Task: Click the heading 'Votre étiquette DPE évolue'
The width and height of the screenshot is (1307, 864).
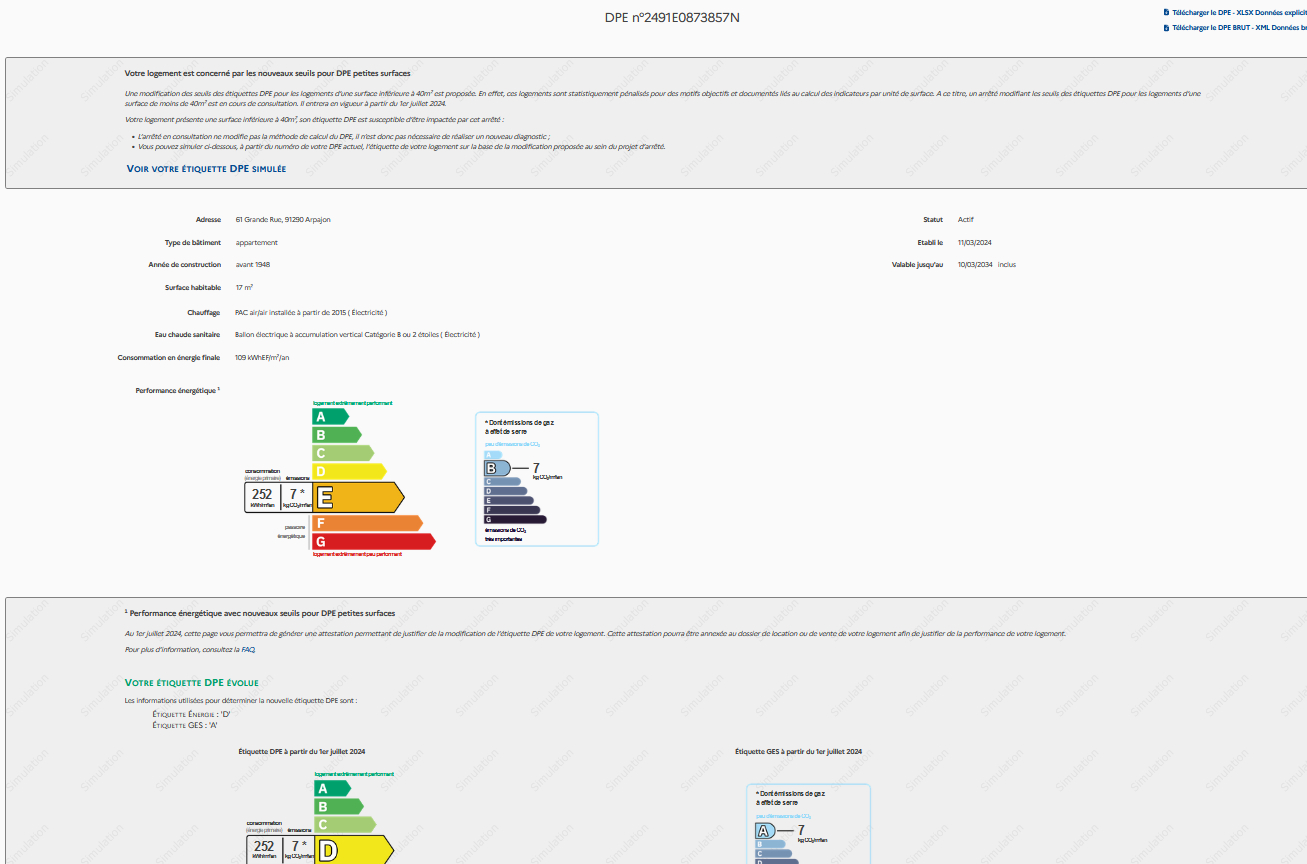Action: pyautogui.click(x=192, y=683)
